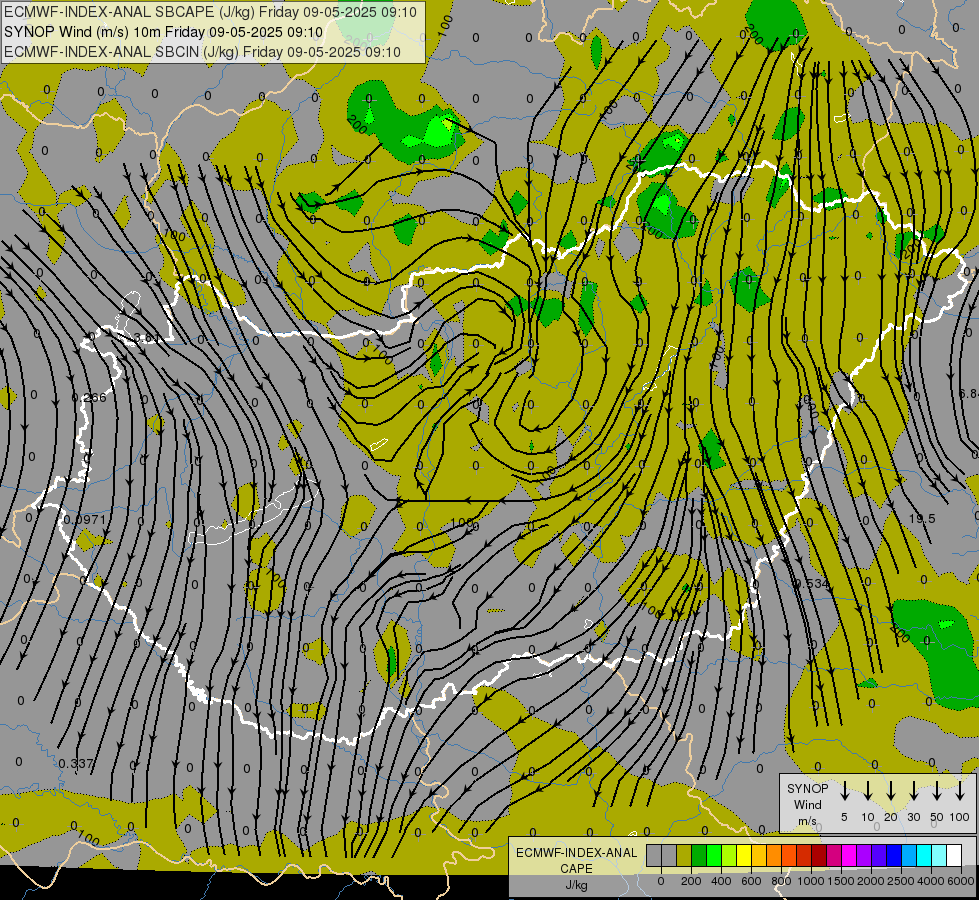Click the SYNOP Wind m/s legend label

point(807,804)
